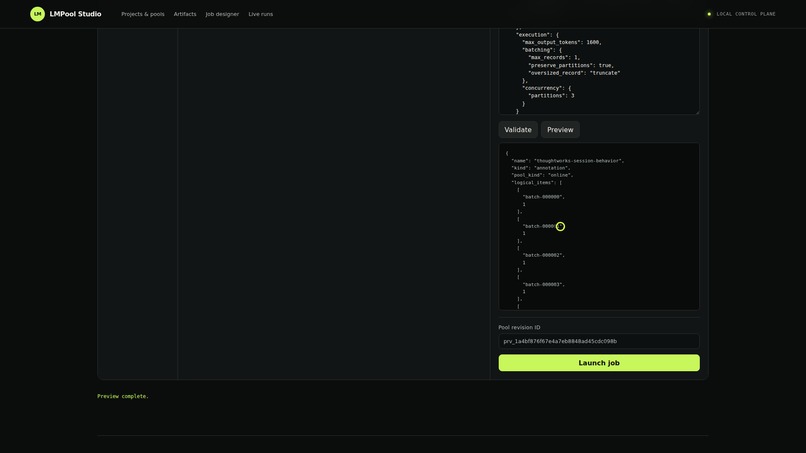The width and height of the screenshot is (806, 453).
Task: Click the "pool_kind": "online" preview line
Action: 542,175
